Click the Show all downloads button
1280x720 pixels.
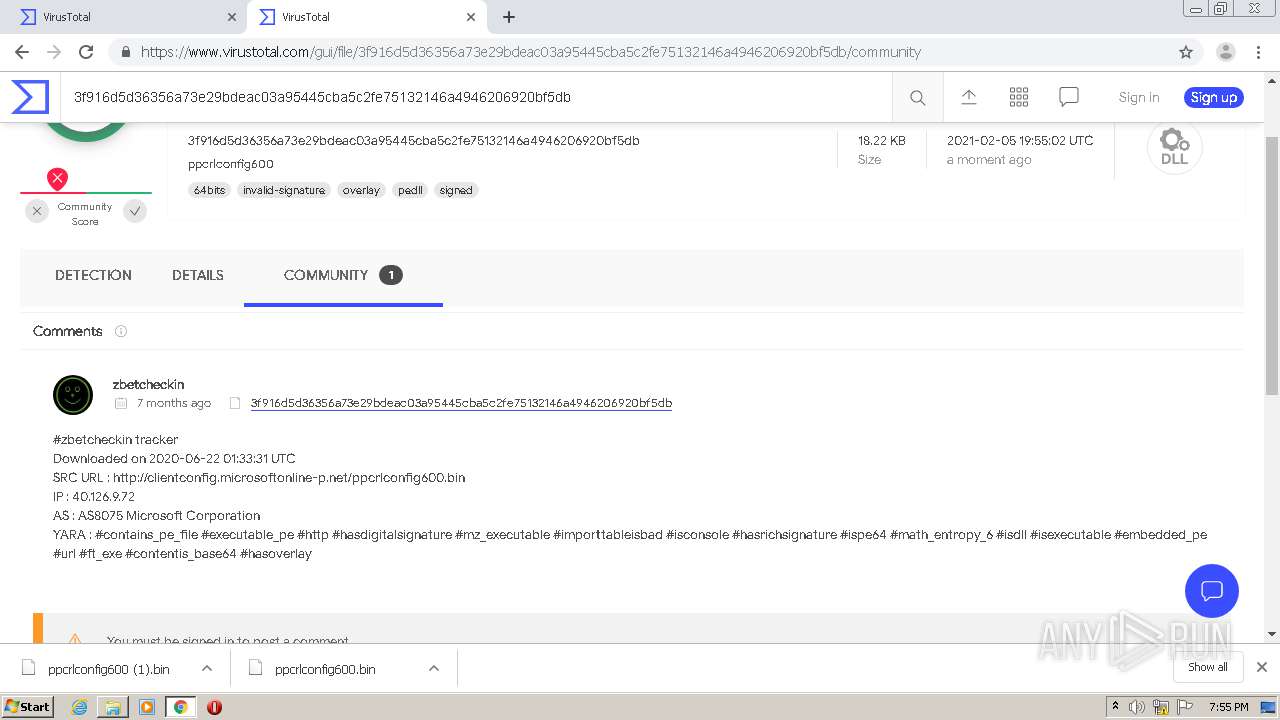1208,667
